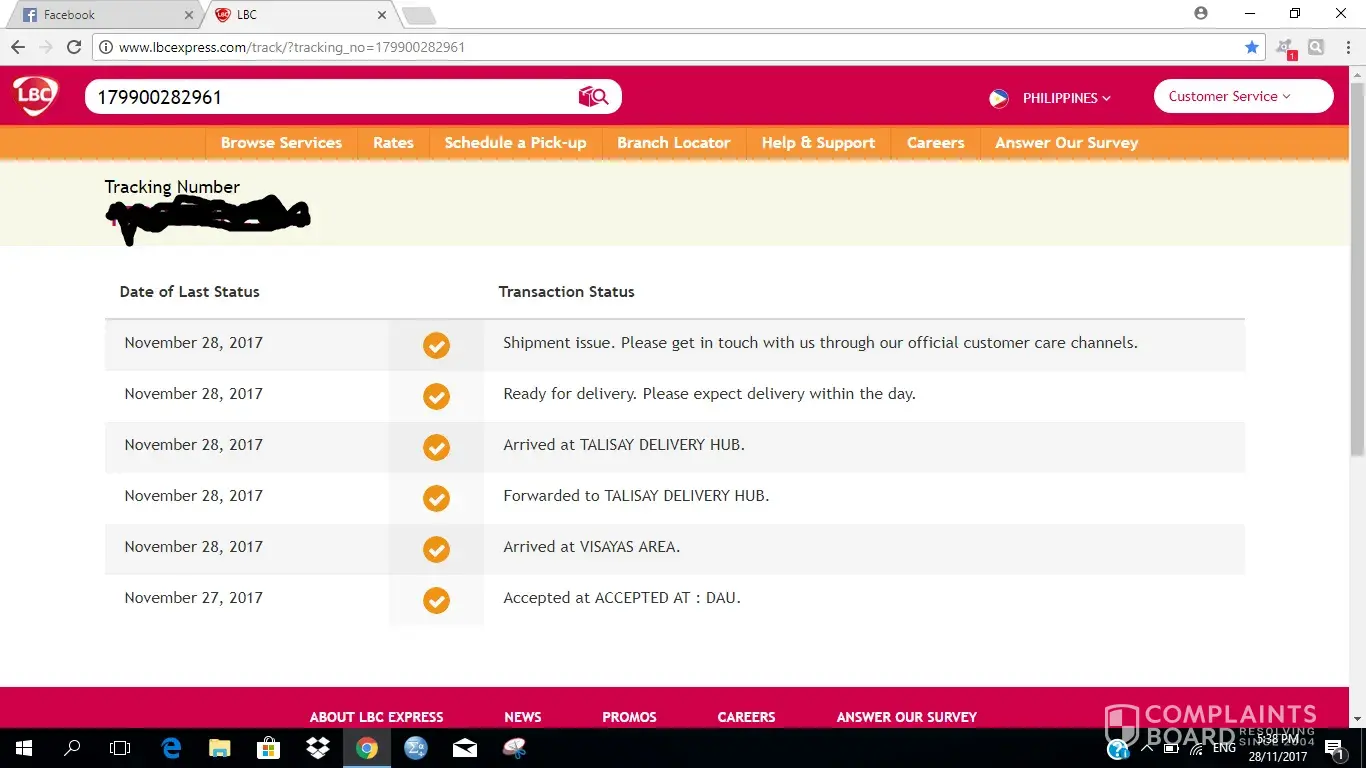Click Answer Our Survey in nav bar
1366x768 pixels.
point(1067,143)
